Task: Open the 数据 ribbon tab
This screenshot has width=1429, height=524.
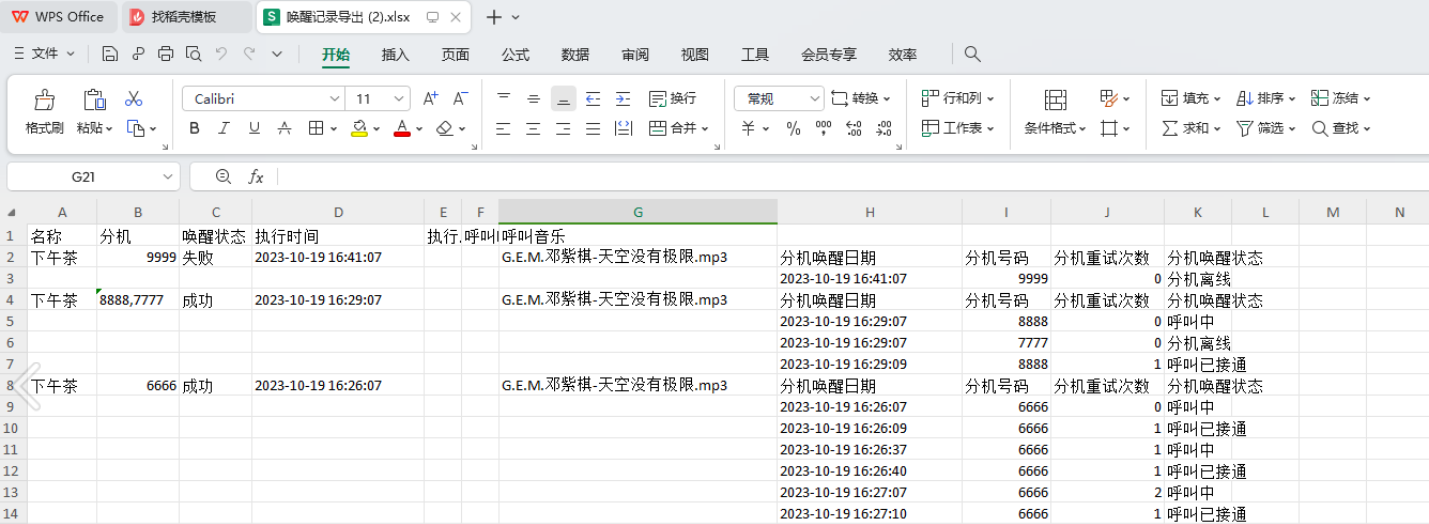Action: (x=575, y=55)
